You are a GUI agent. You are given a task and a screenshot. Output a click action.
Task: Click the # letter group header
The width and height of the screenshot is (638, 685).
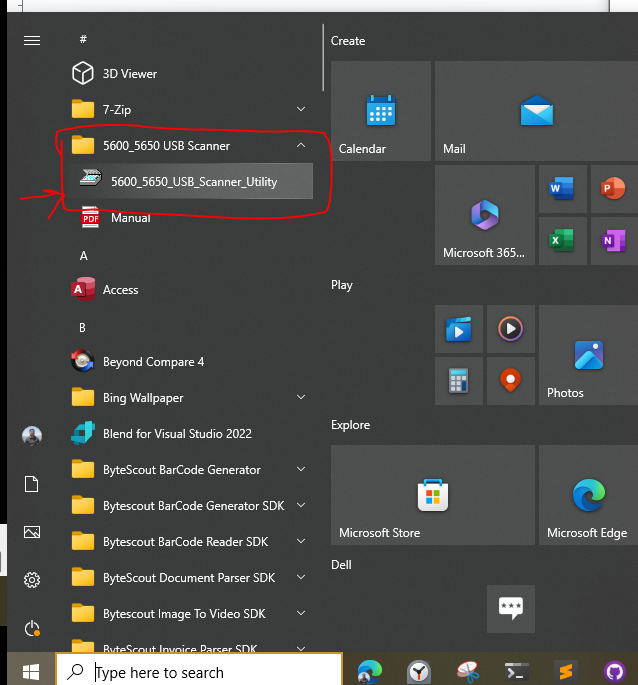pos(83,39)
